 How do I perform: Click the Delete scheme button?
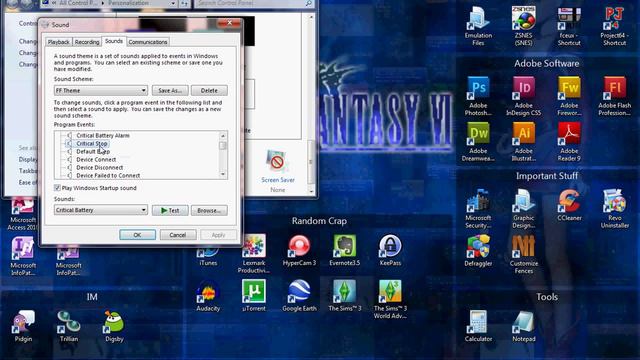coord(209,90)
